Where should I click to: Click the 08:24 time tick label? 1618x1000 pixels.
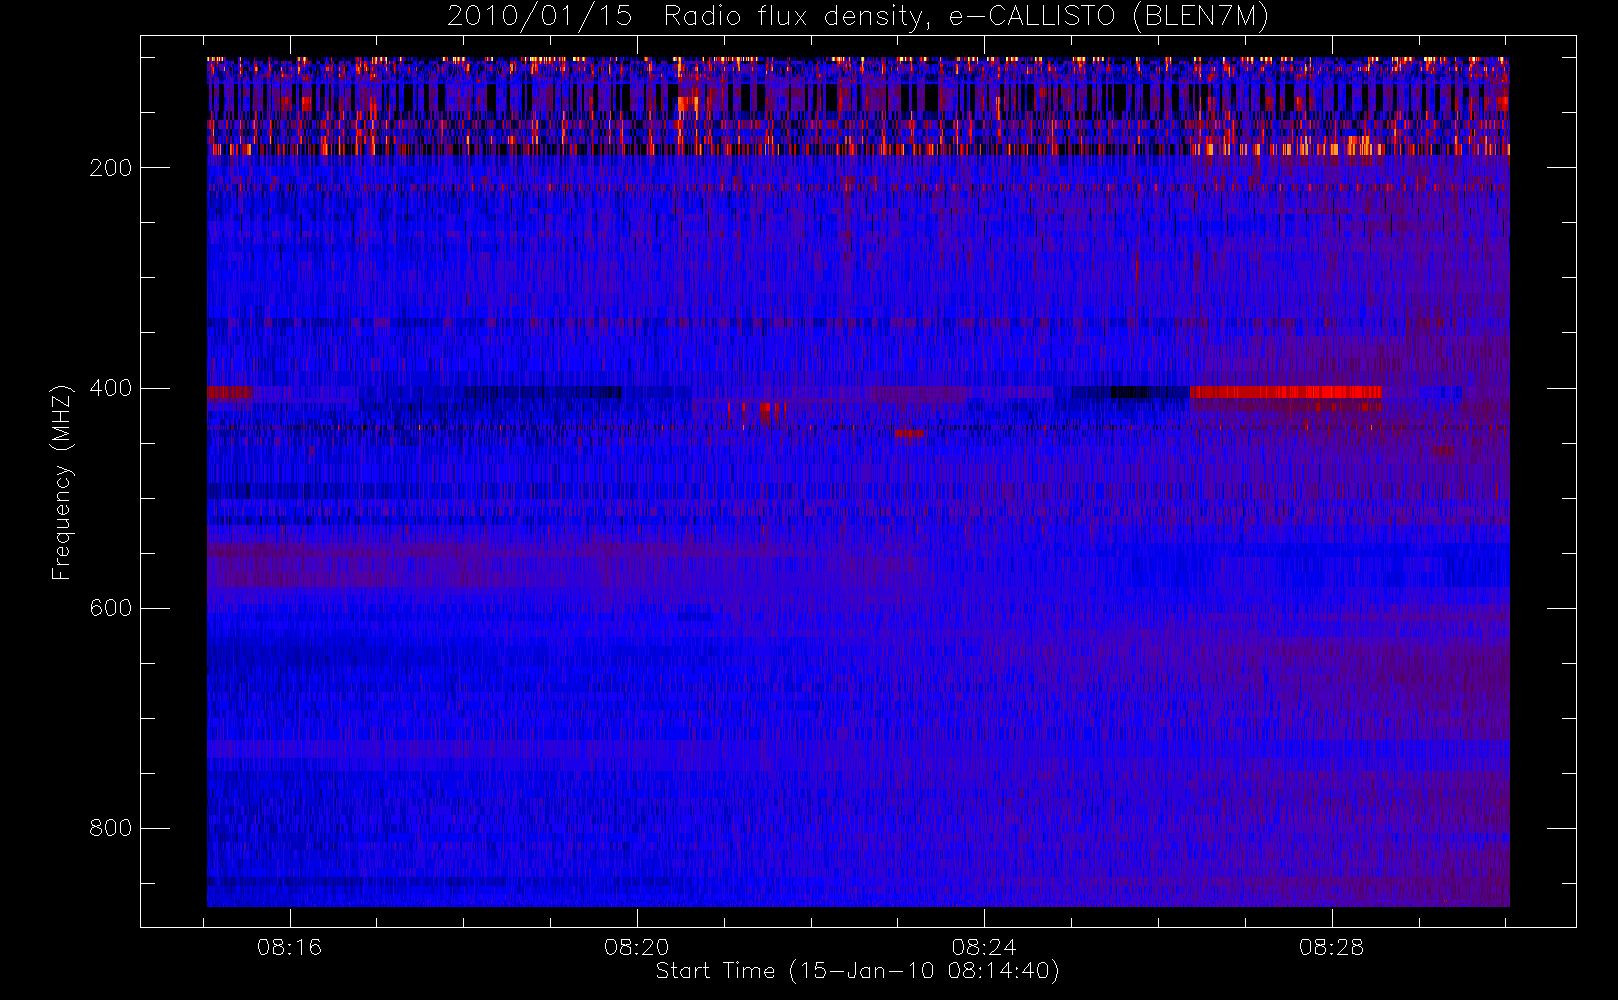pyautogui.click(x=984, y=947)
